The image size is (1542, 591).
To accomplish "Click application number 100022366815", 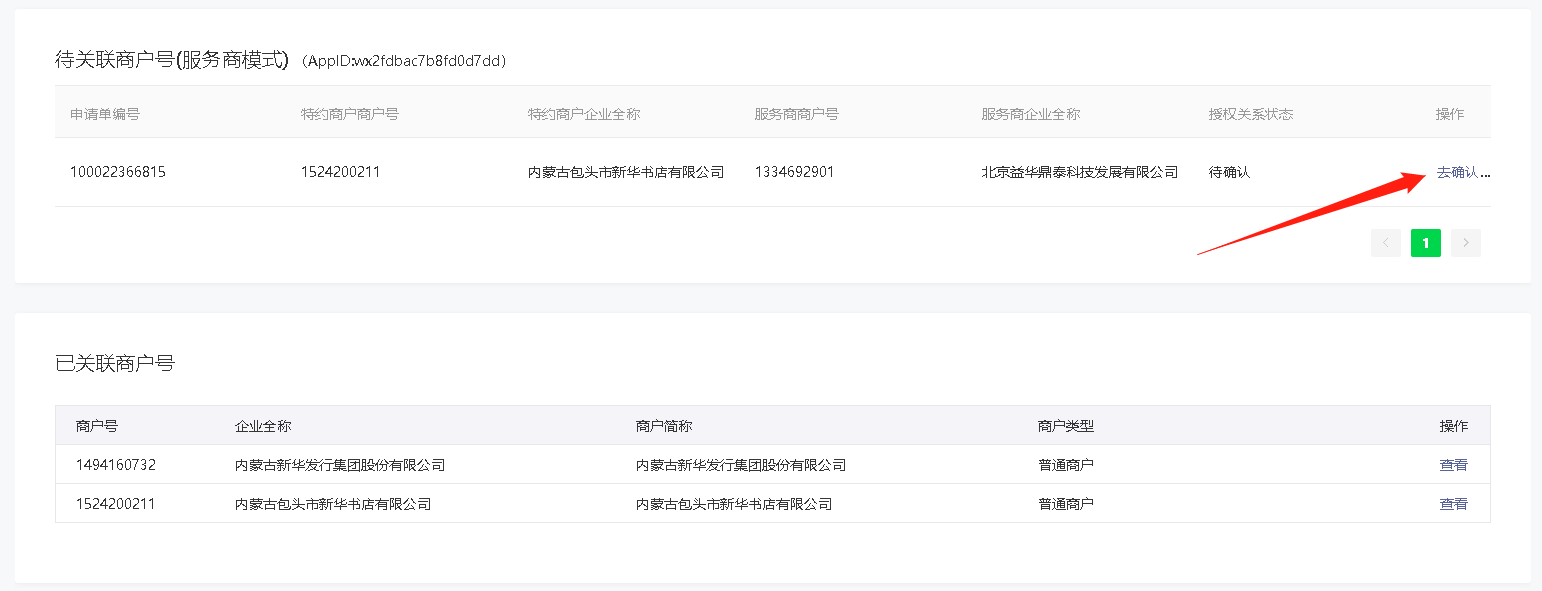I will point(118,172).
